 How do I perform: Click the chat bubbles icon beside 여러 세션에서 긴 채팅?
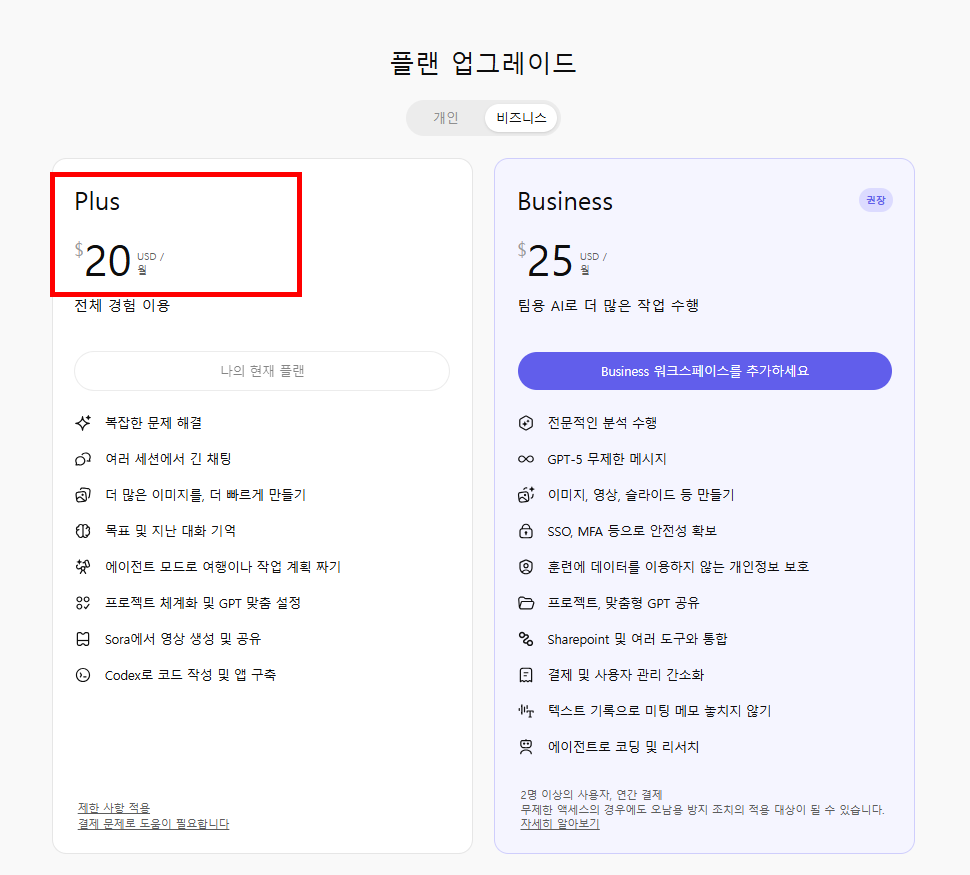84,459
